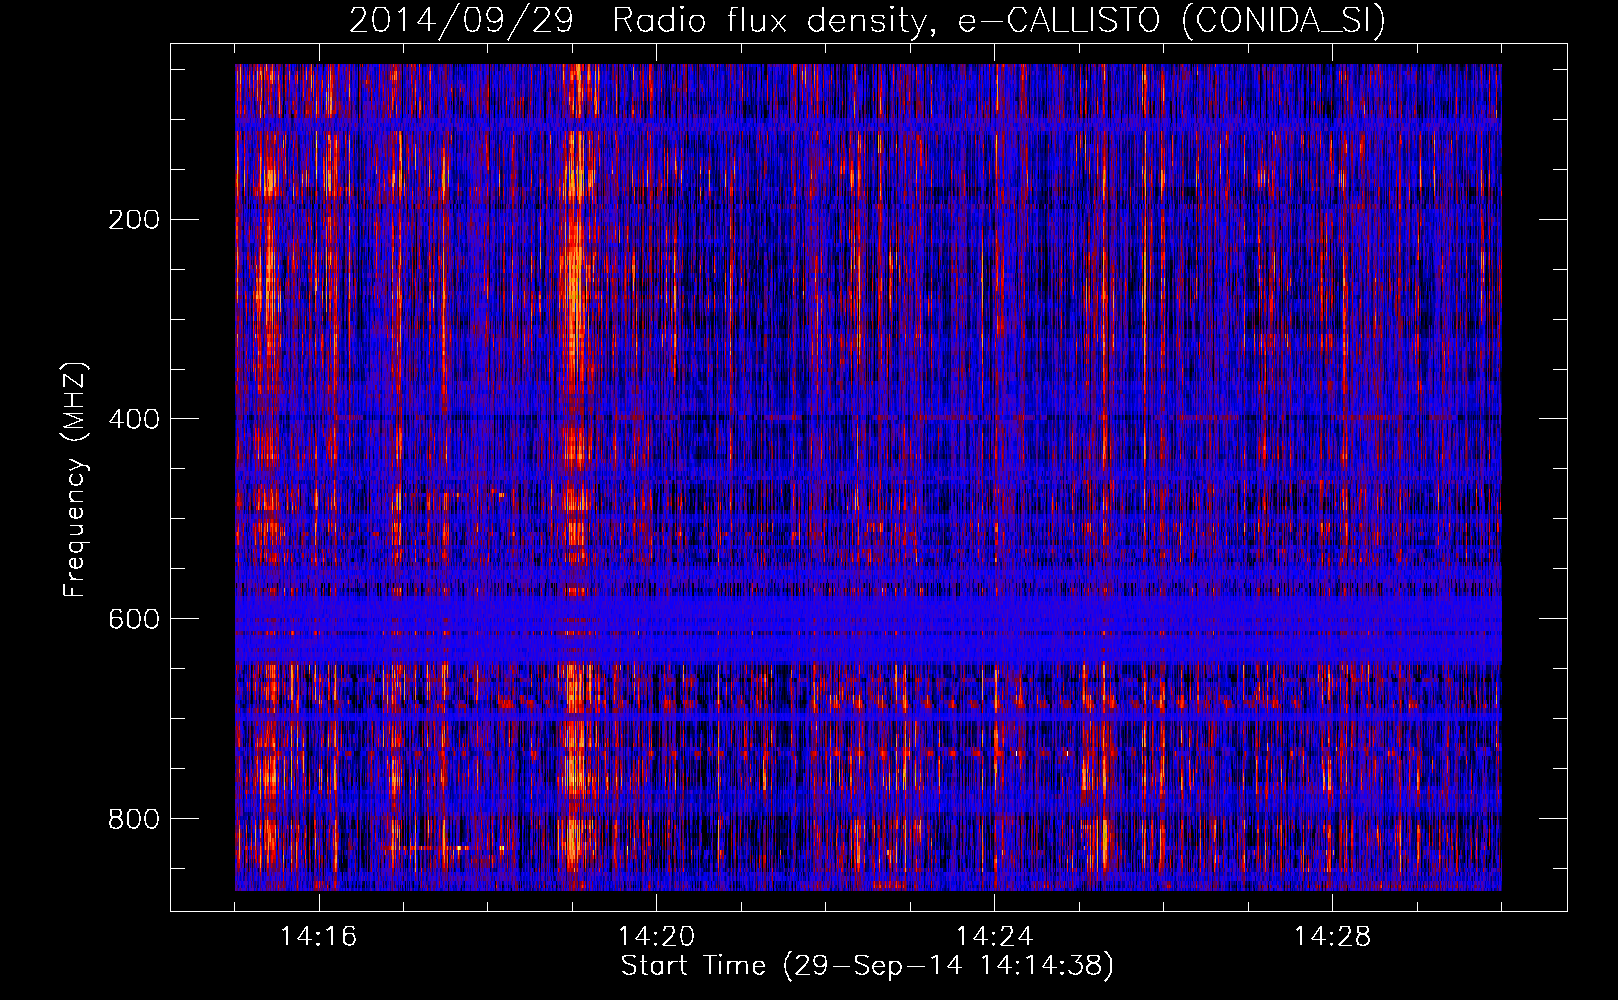Click the 200 frequency tick label
1618x1000 pixels.
(x=133, y=220)
